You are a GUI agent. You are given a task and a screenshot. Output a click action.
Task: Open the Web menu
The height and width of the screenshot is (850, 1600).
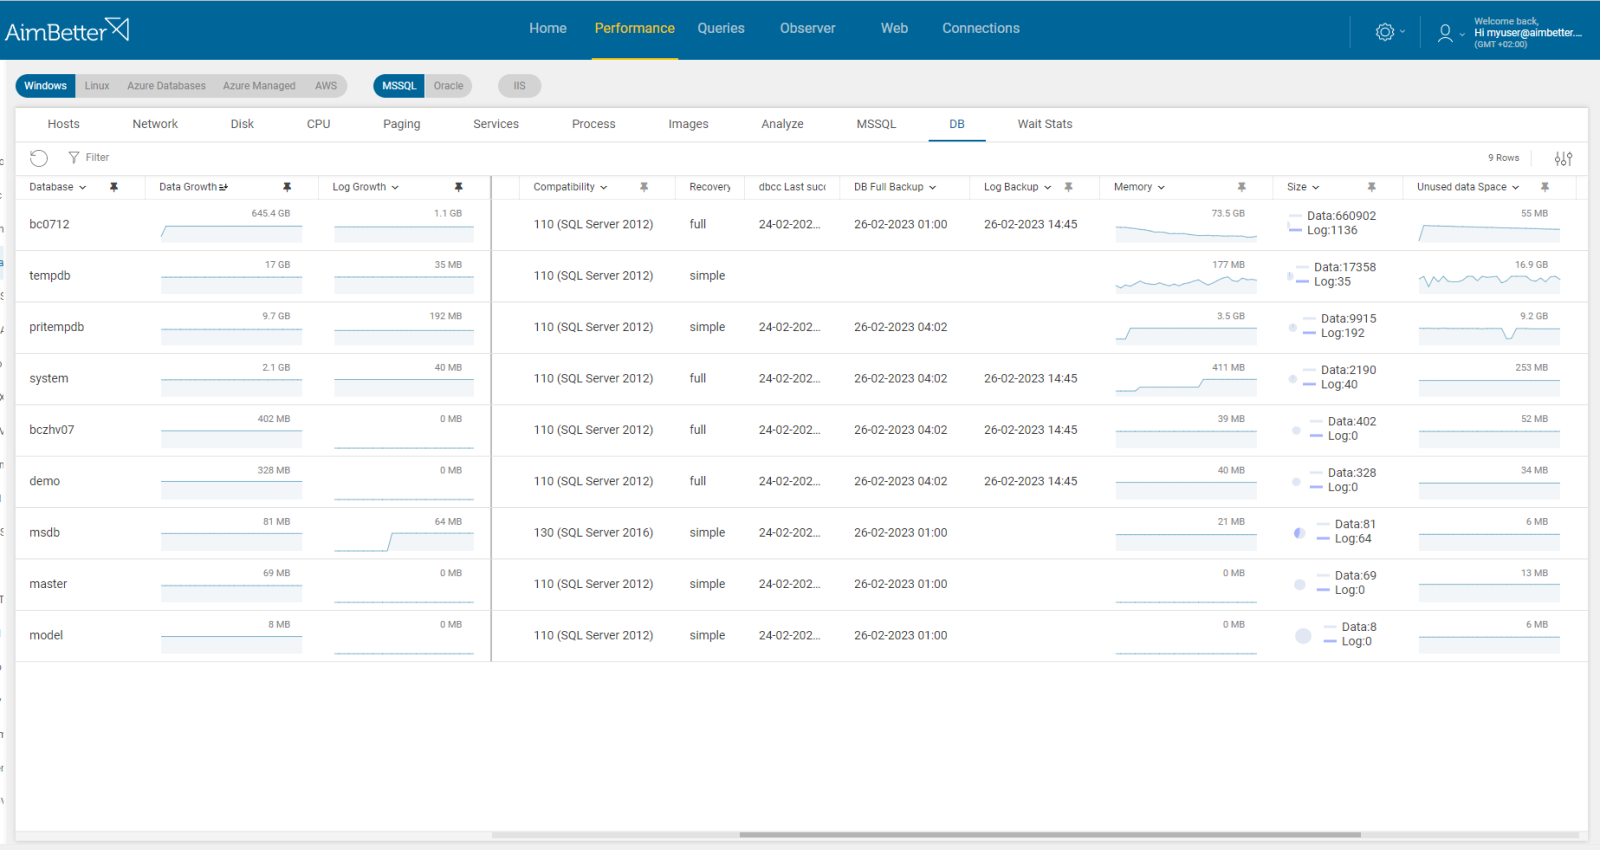[895, 29]
